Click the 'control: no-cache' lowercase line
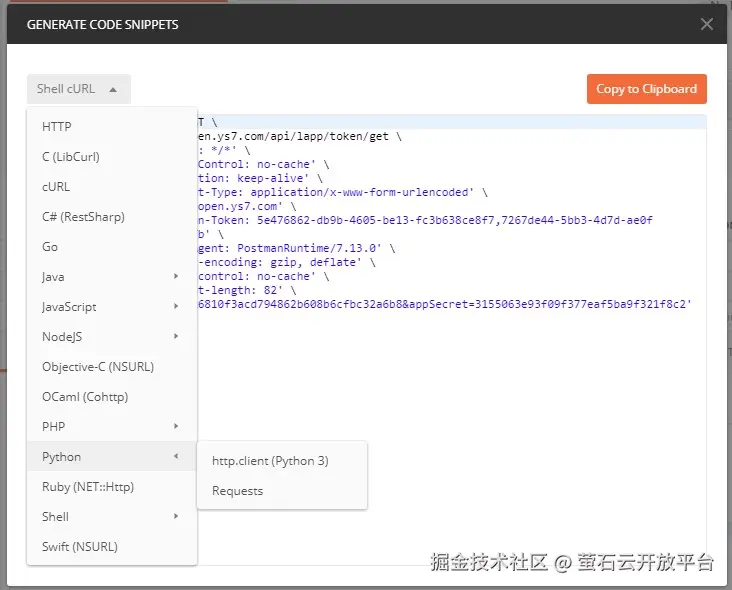This screenshot has height=590, width=732. tap(264, 276)
